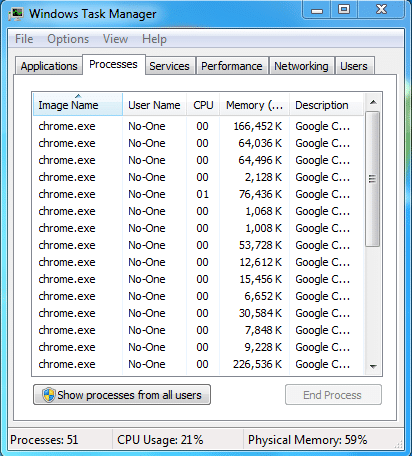Select chrome.exe row using 7,848 K

point(198,330)
